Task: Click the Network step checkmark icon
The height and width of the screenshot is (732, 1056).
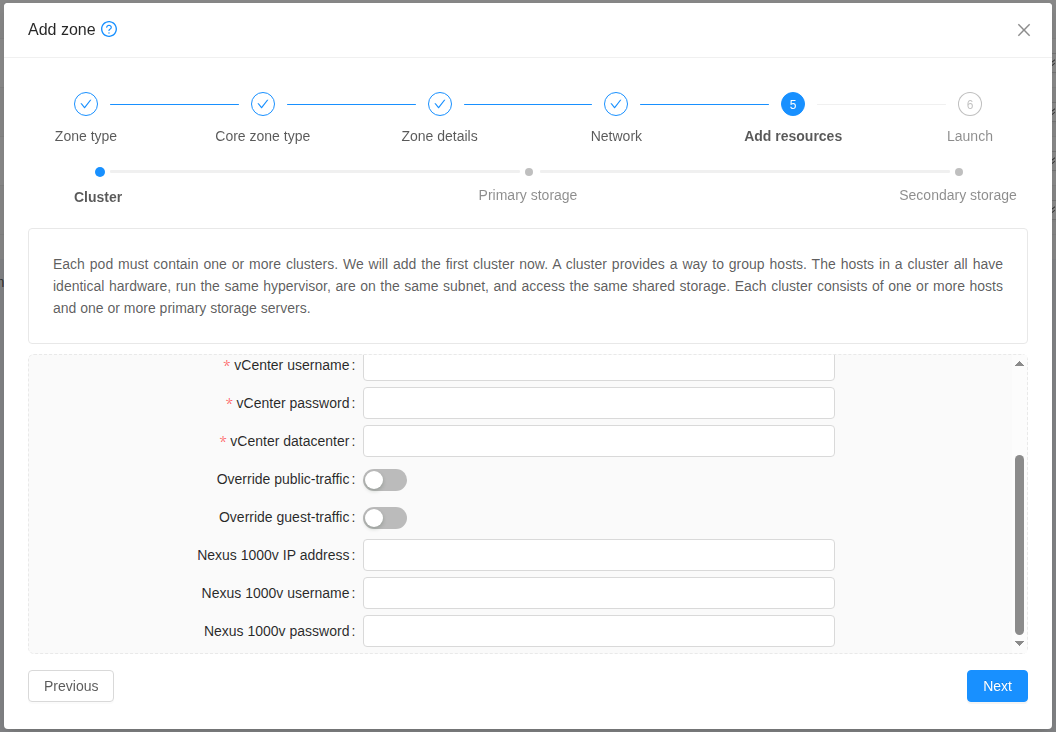Action: 616,104
